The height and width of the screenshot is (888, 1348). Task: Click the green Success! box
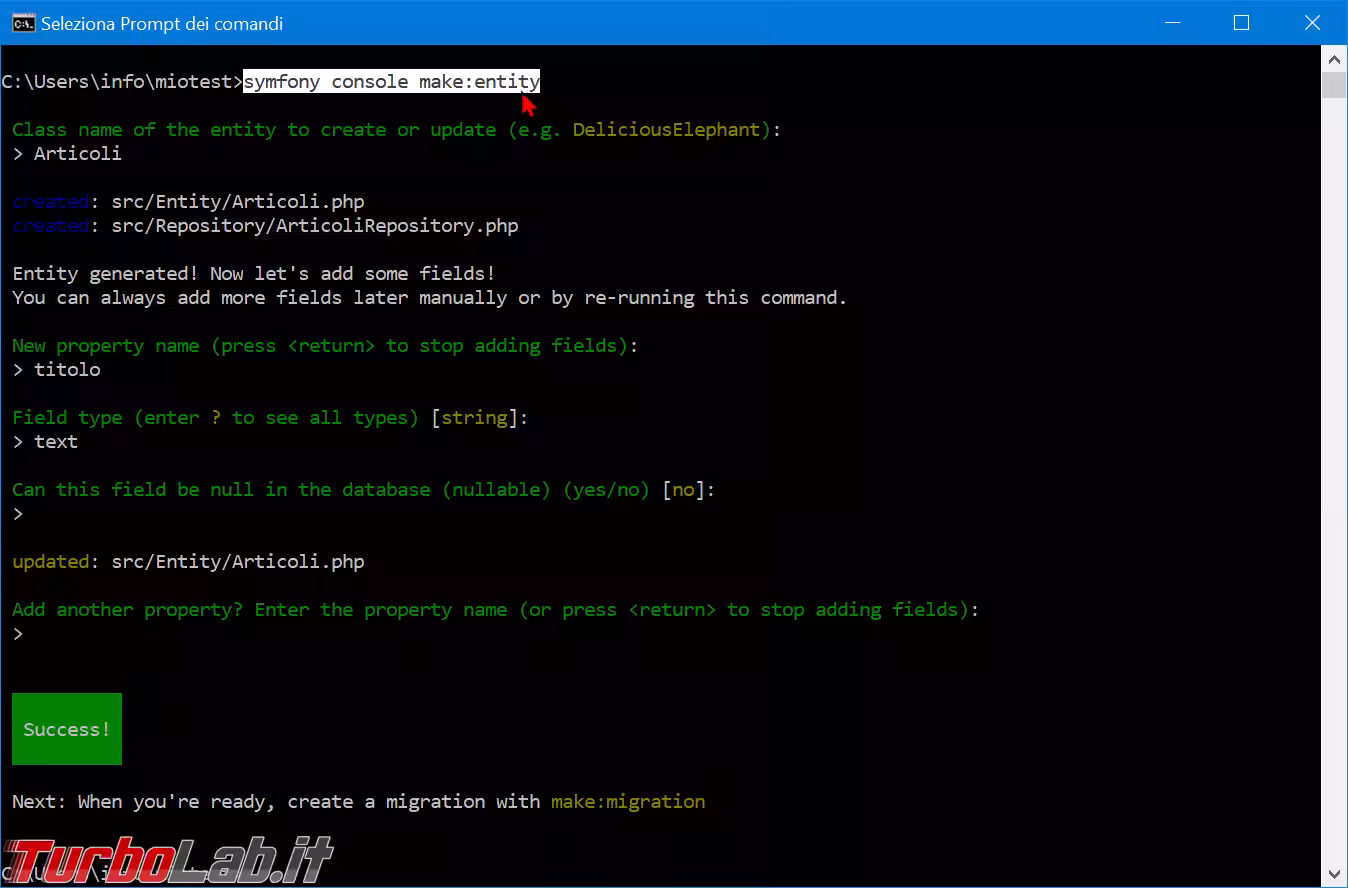click(67, 729)
